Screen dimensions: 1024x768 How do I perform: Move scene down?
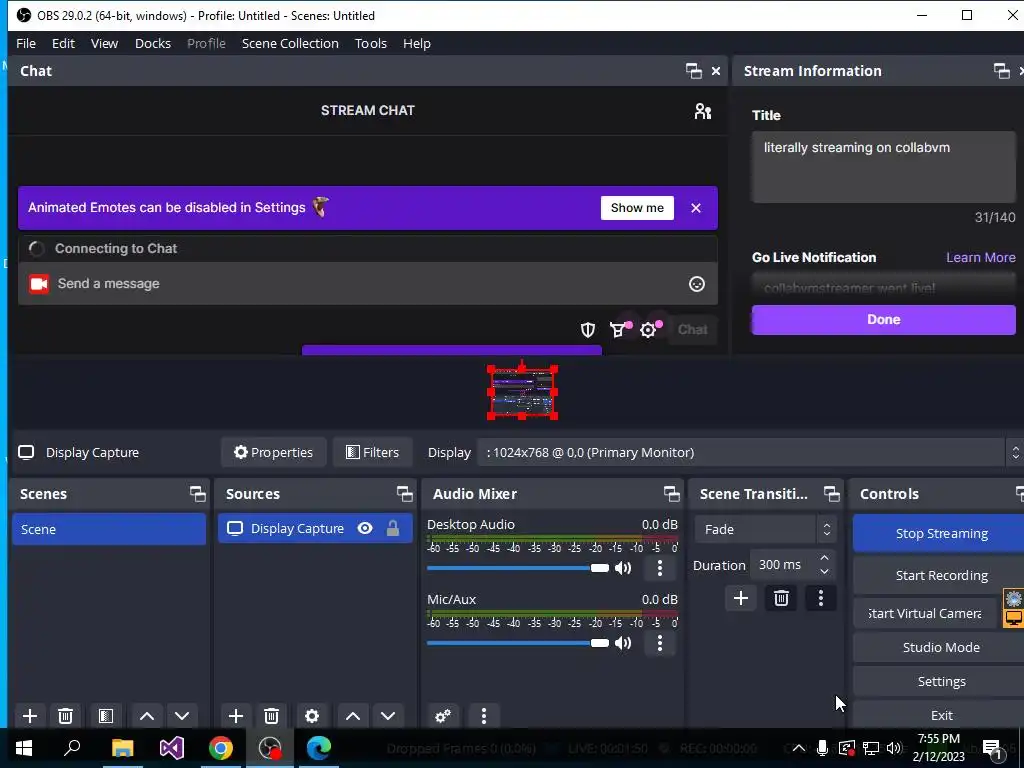click(x=182, y=716)
